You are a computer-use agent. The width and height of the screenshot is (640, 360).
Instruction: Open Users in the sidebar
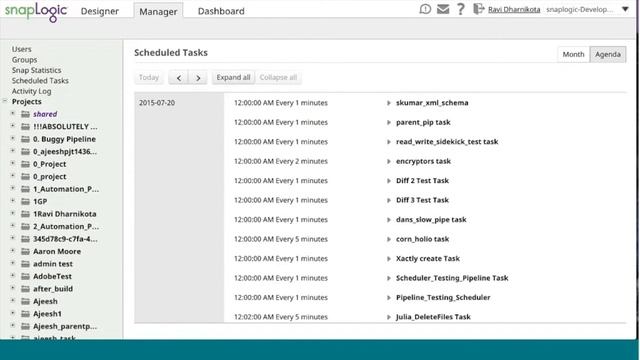click(x=22, y=49)
